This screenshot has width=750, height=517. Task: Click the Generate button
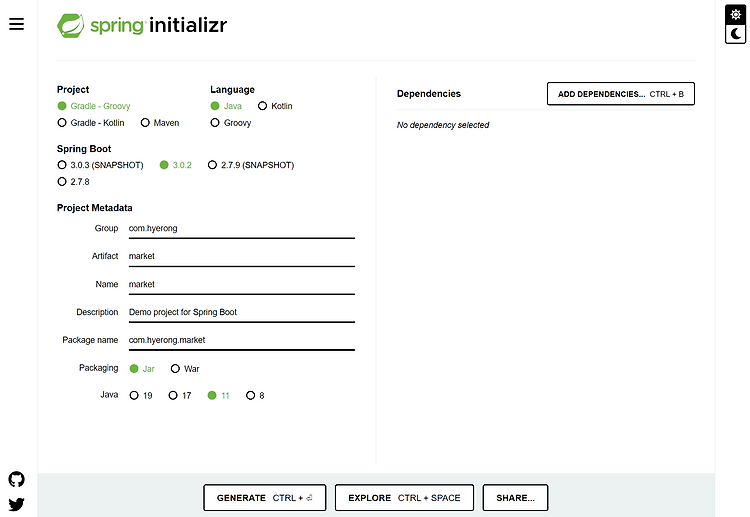coord(265,498)
